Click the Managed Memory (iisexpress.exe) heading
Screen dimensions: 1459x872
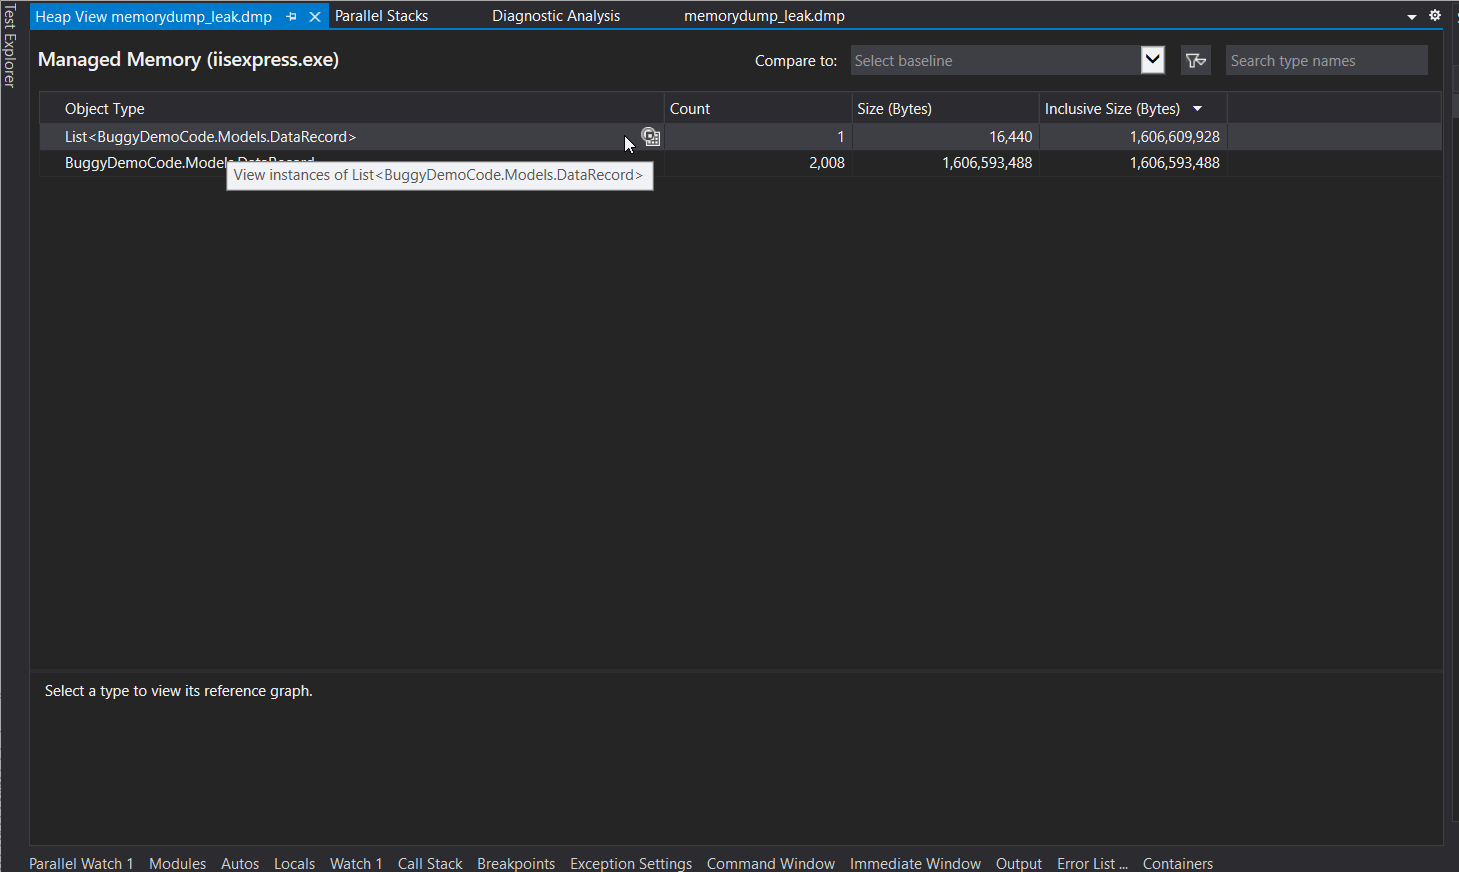click(x=188, y=60)
